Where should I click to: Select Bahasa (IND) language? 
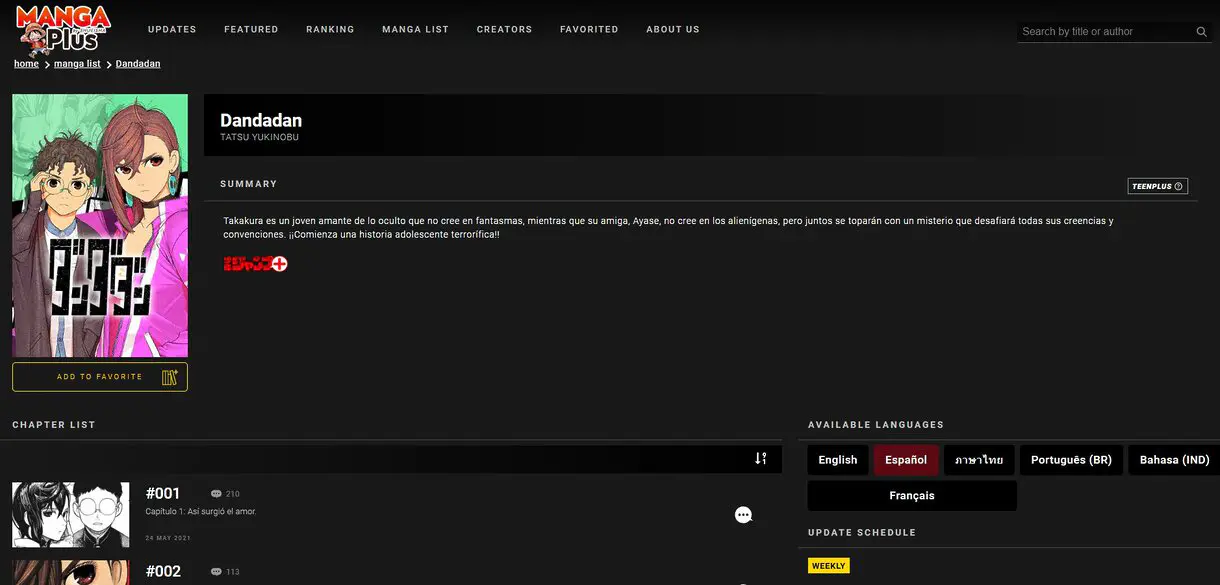1174,460
